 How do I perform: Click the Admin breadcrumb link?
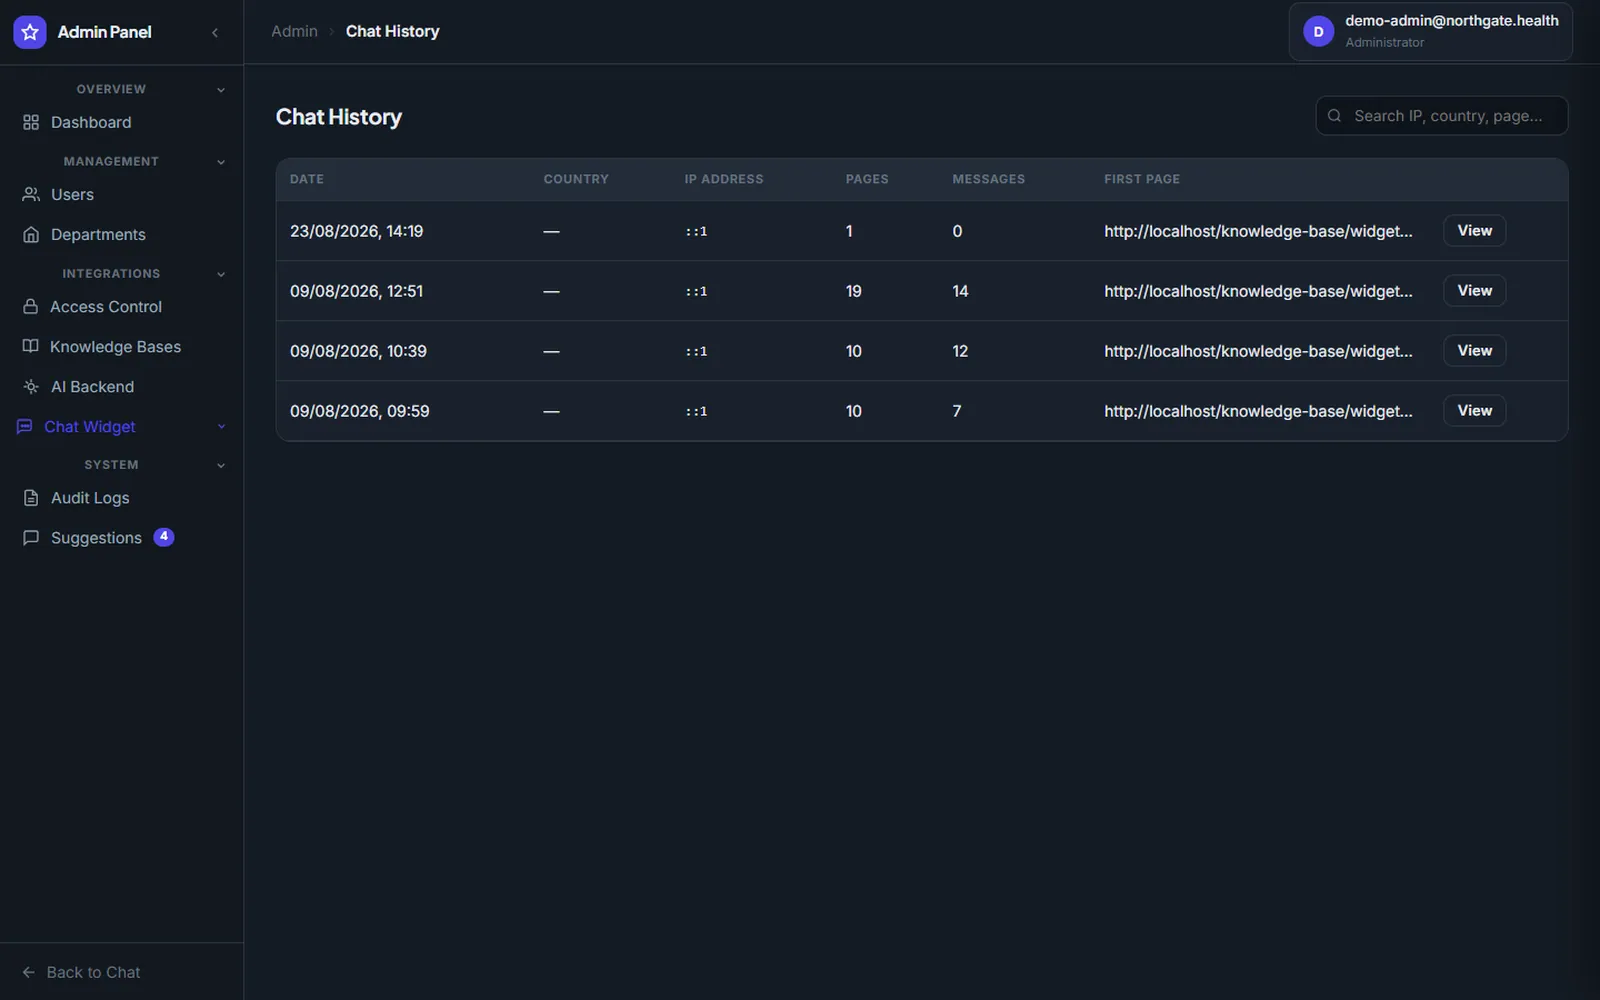[294, 31]
